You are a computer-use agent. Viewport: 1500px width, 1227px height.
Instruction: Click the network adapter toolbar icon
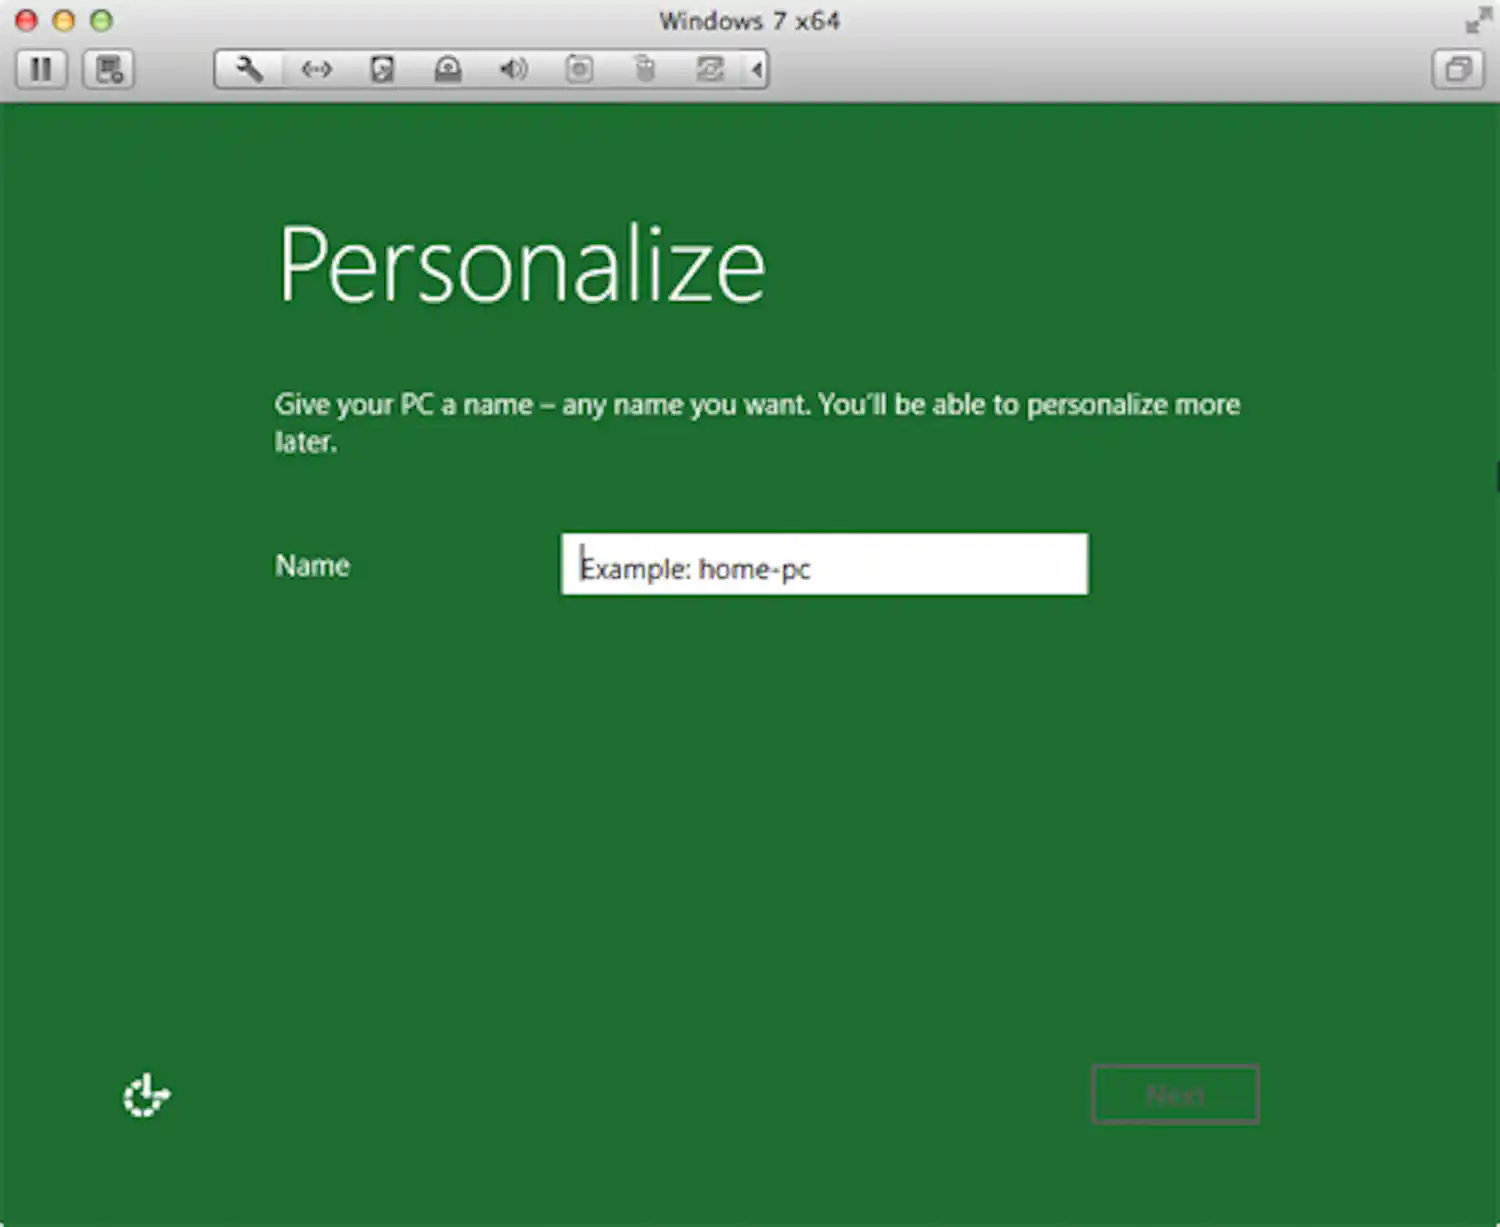(315, 69)
